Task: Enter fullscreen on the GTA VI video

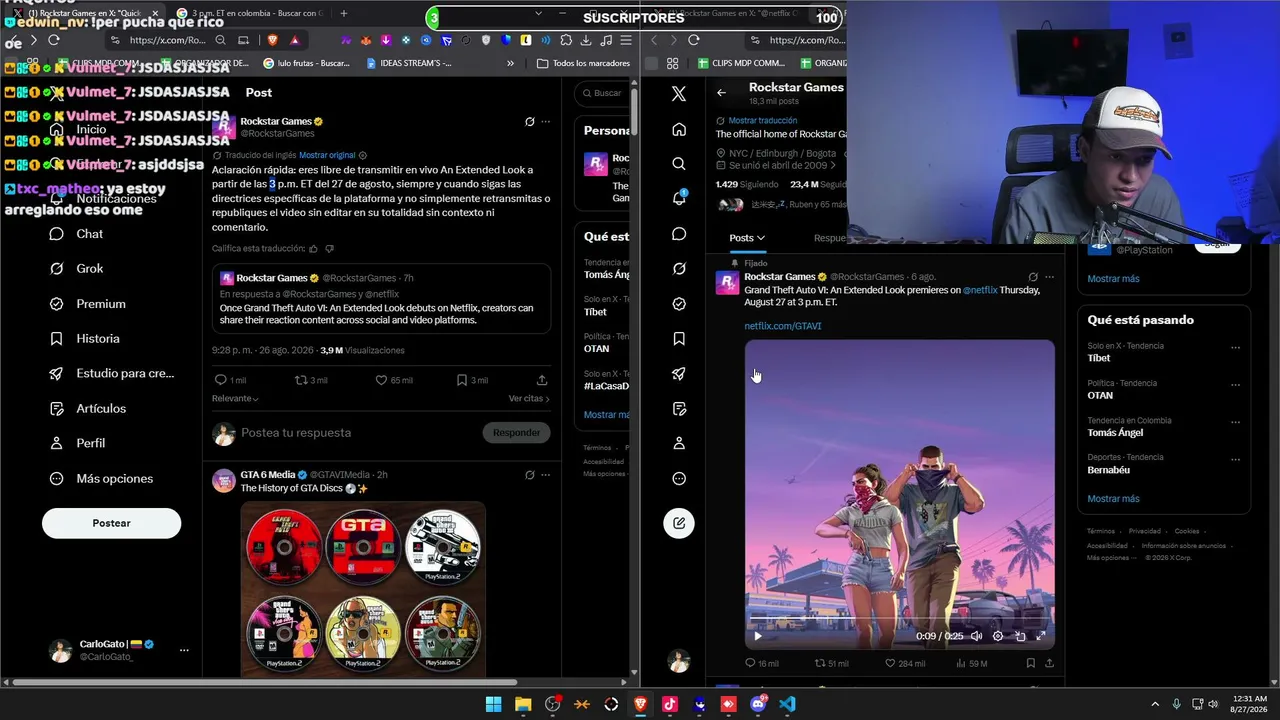Action: (x=1040, y=636)
